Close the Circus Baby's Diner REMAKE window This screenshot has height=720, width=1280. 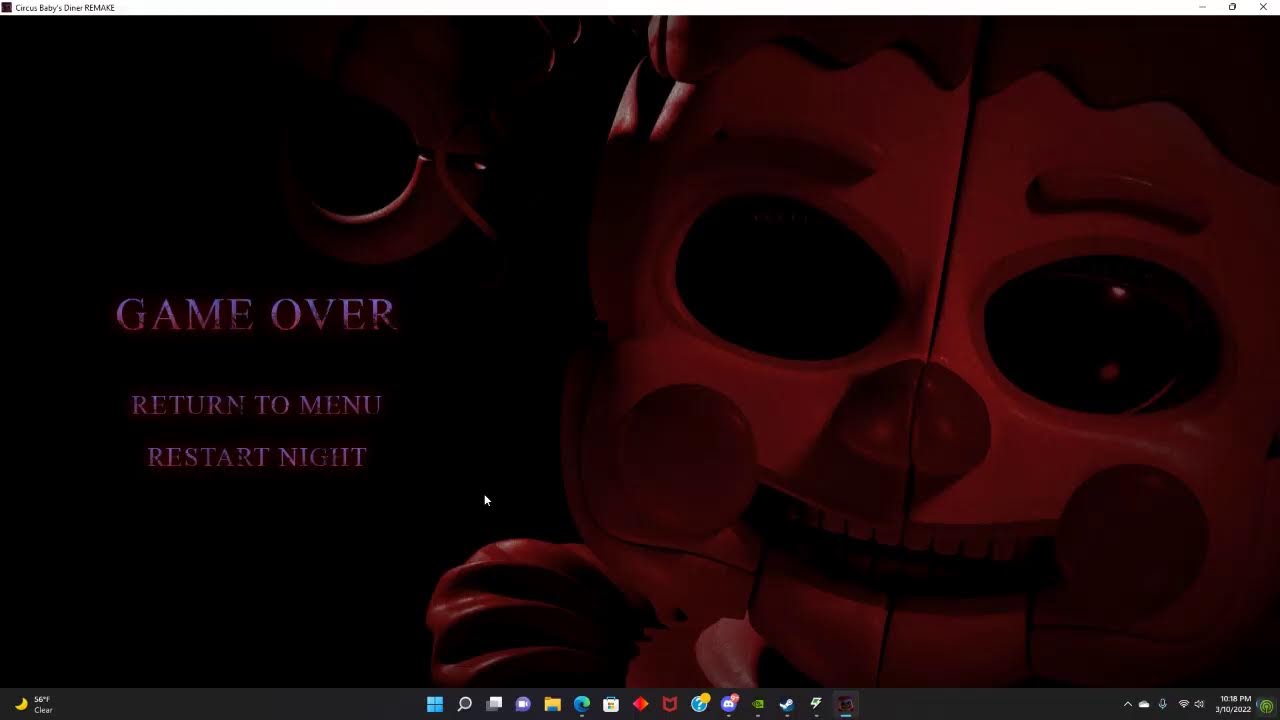(x=1263, y=7)
